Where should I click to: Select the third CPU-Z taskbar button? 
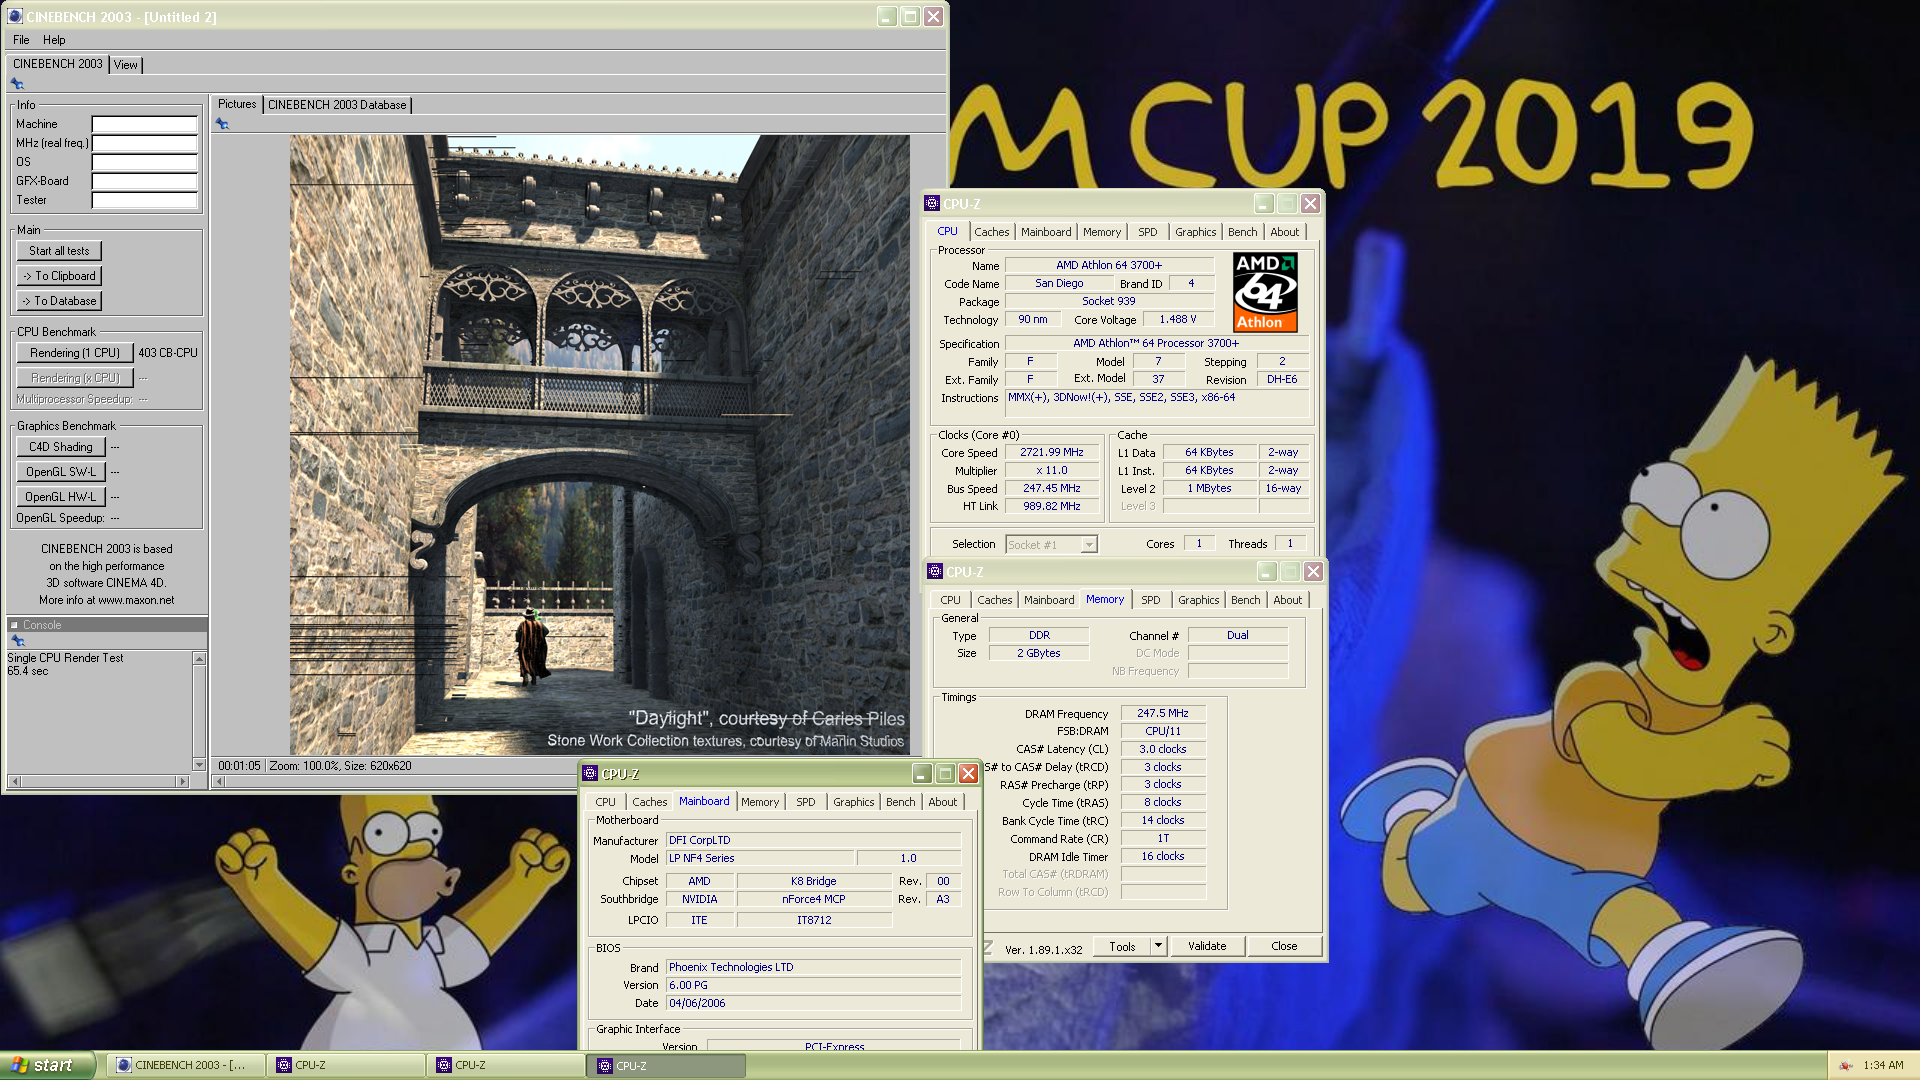pyautogui.click(x=666, y=1066)
